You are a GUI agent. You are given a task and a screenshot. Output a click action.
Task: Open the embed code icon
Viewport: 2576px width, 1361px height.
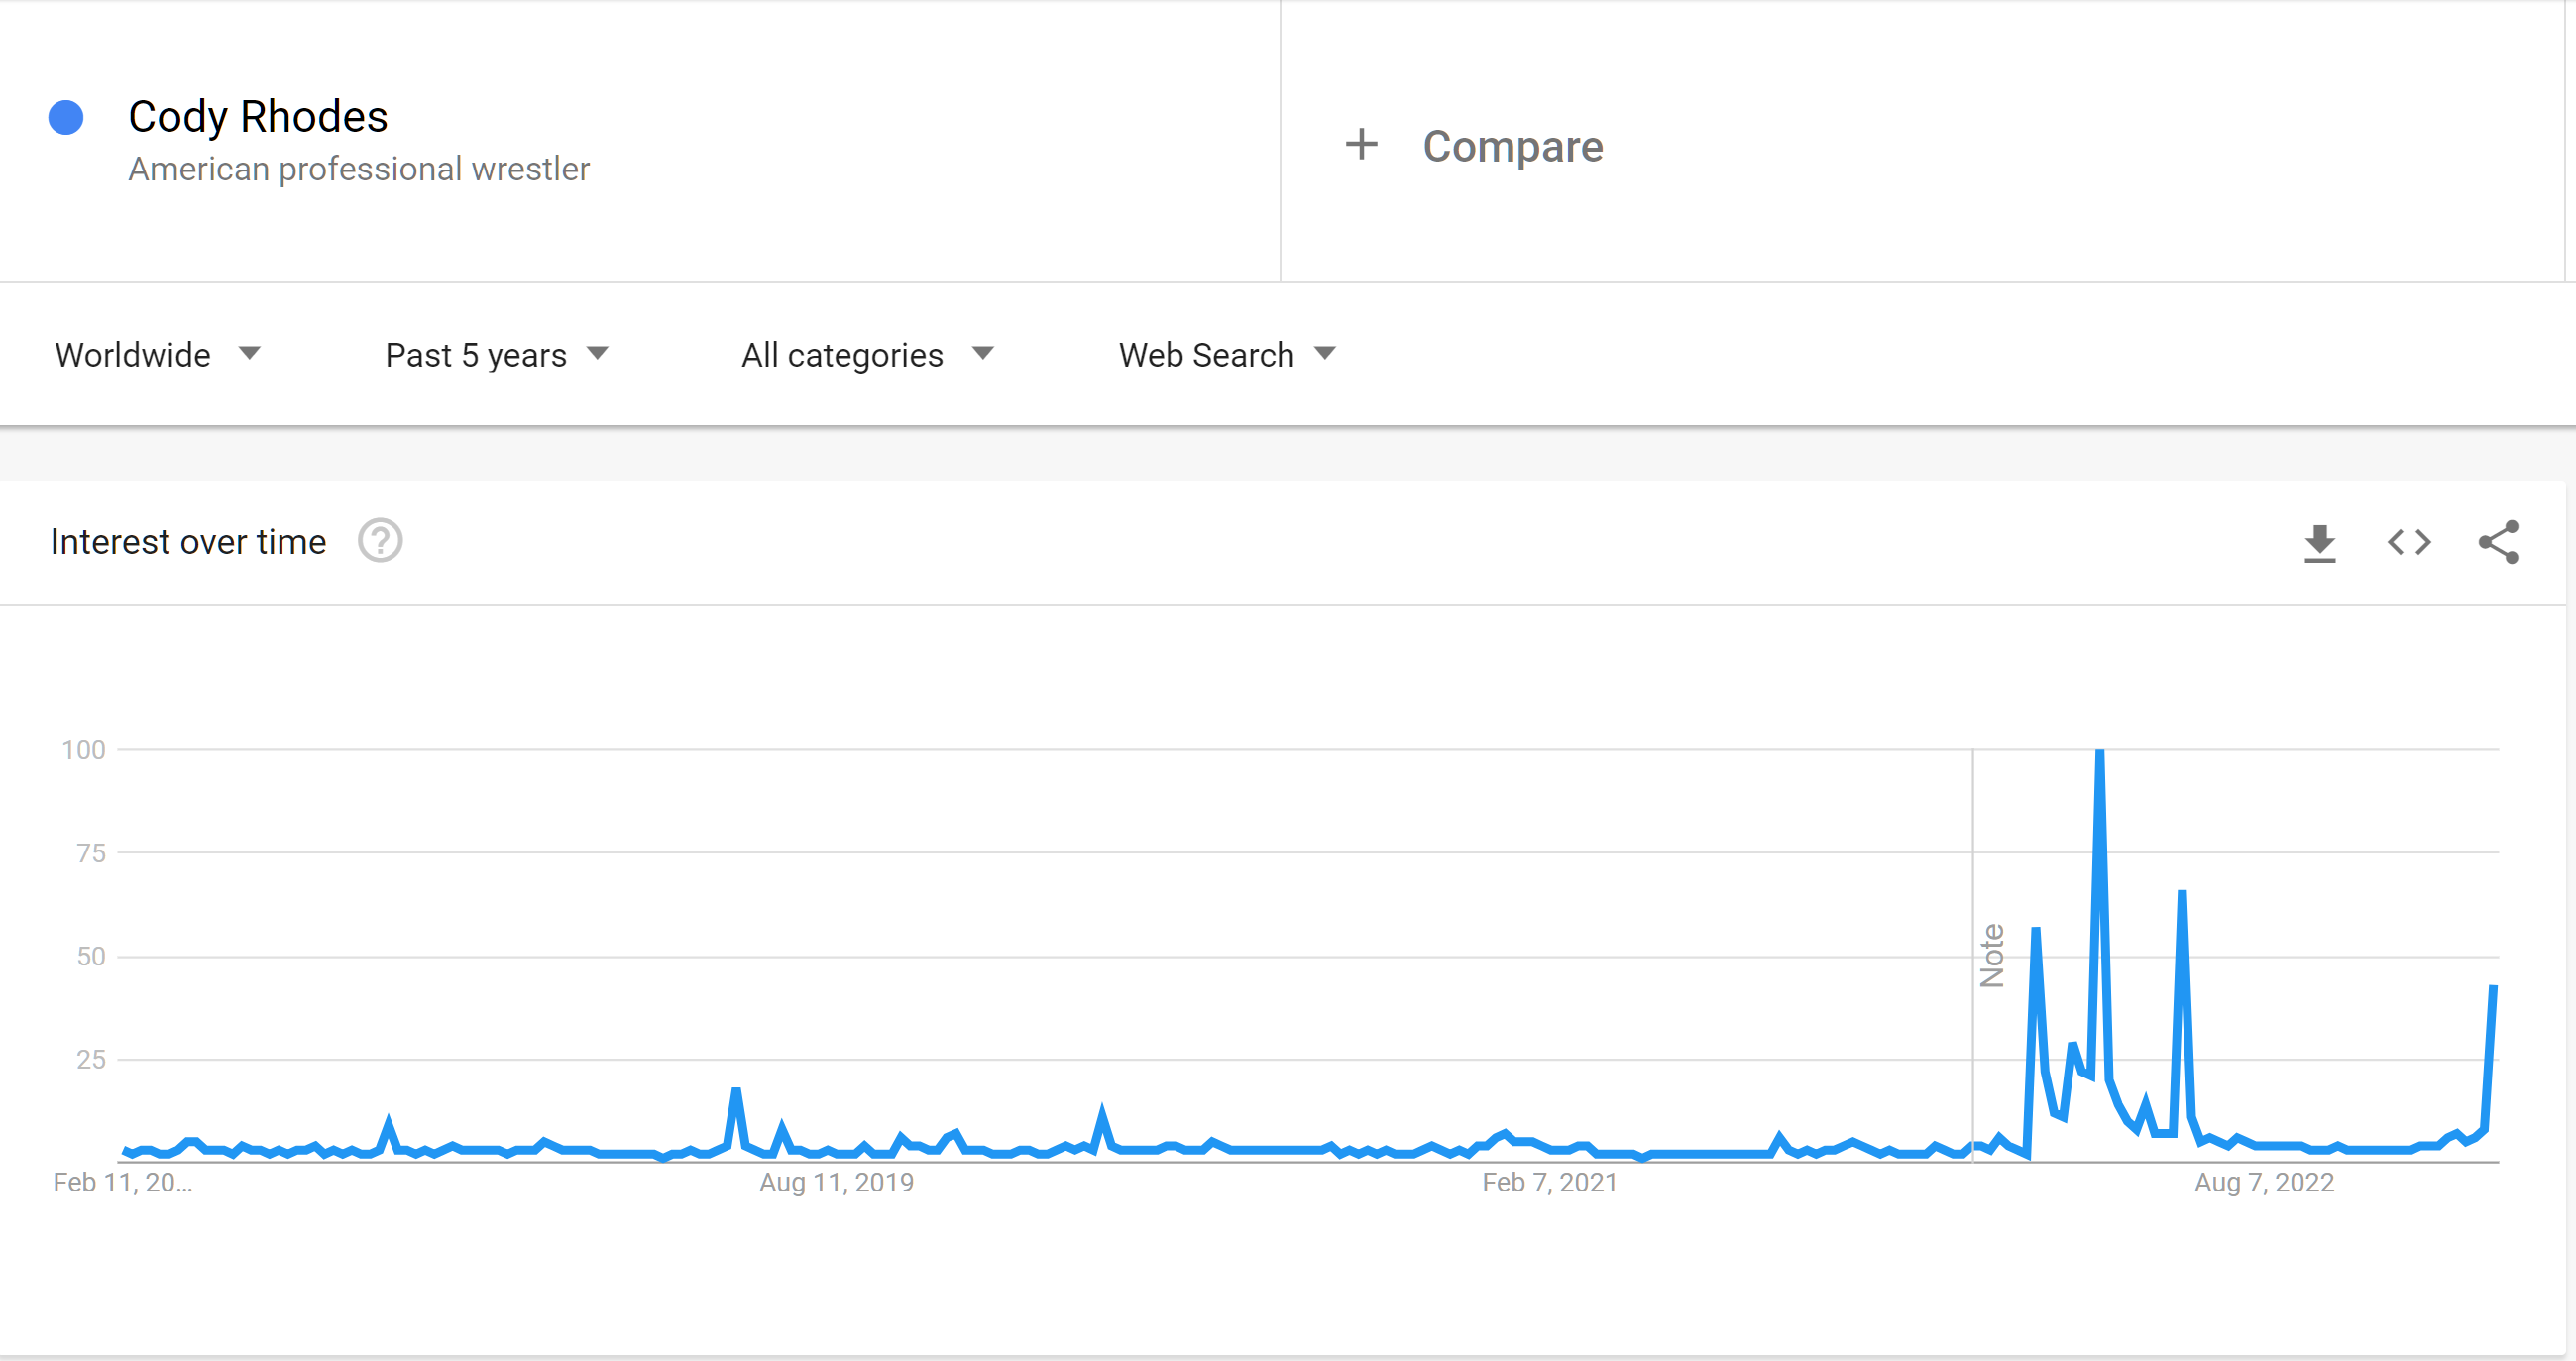pyautogui.click(x=2409, y=543)
